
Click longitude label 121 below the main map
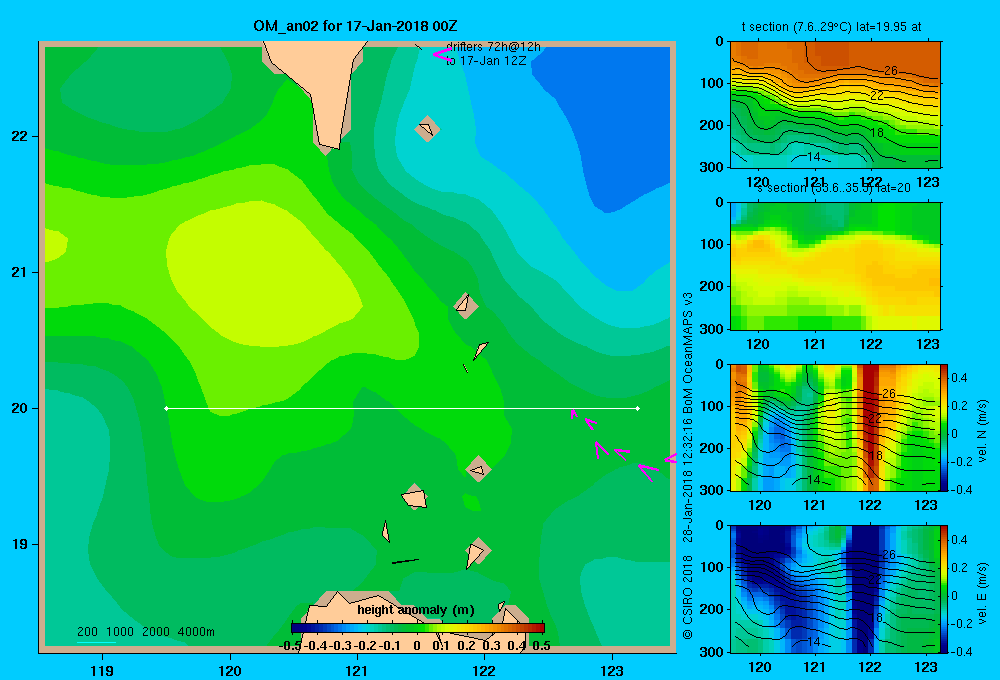(x=357, y=670)
